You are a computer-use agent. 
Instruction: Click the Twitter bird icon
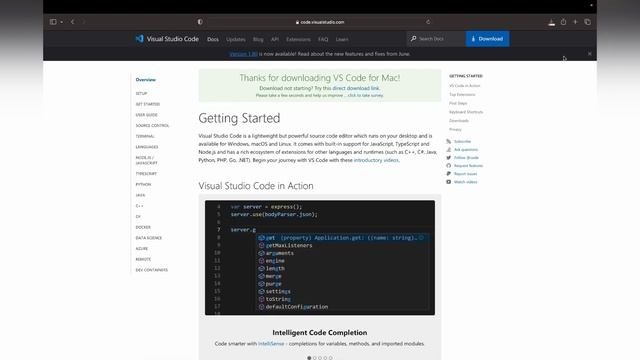pyautogui.click(x=449, y=158)
